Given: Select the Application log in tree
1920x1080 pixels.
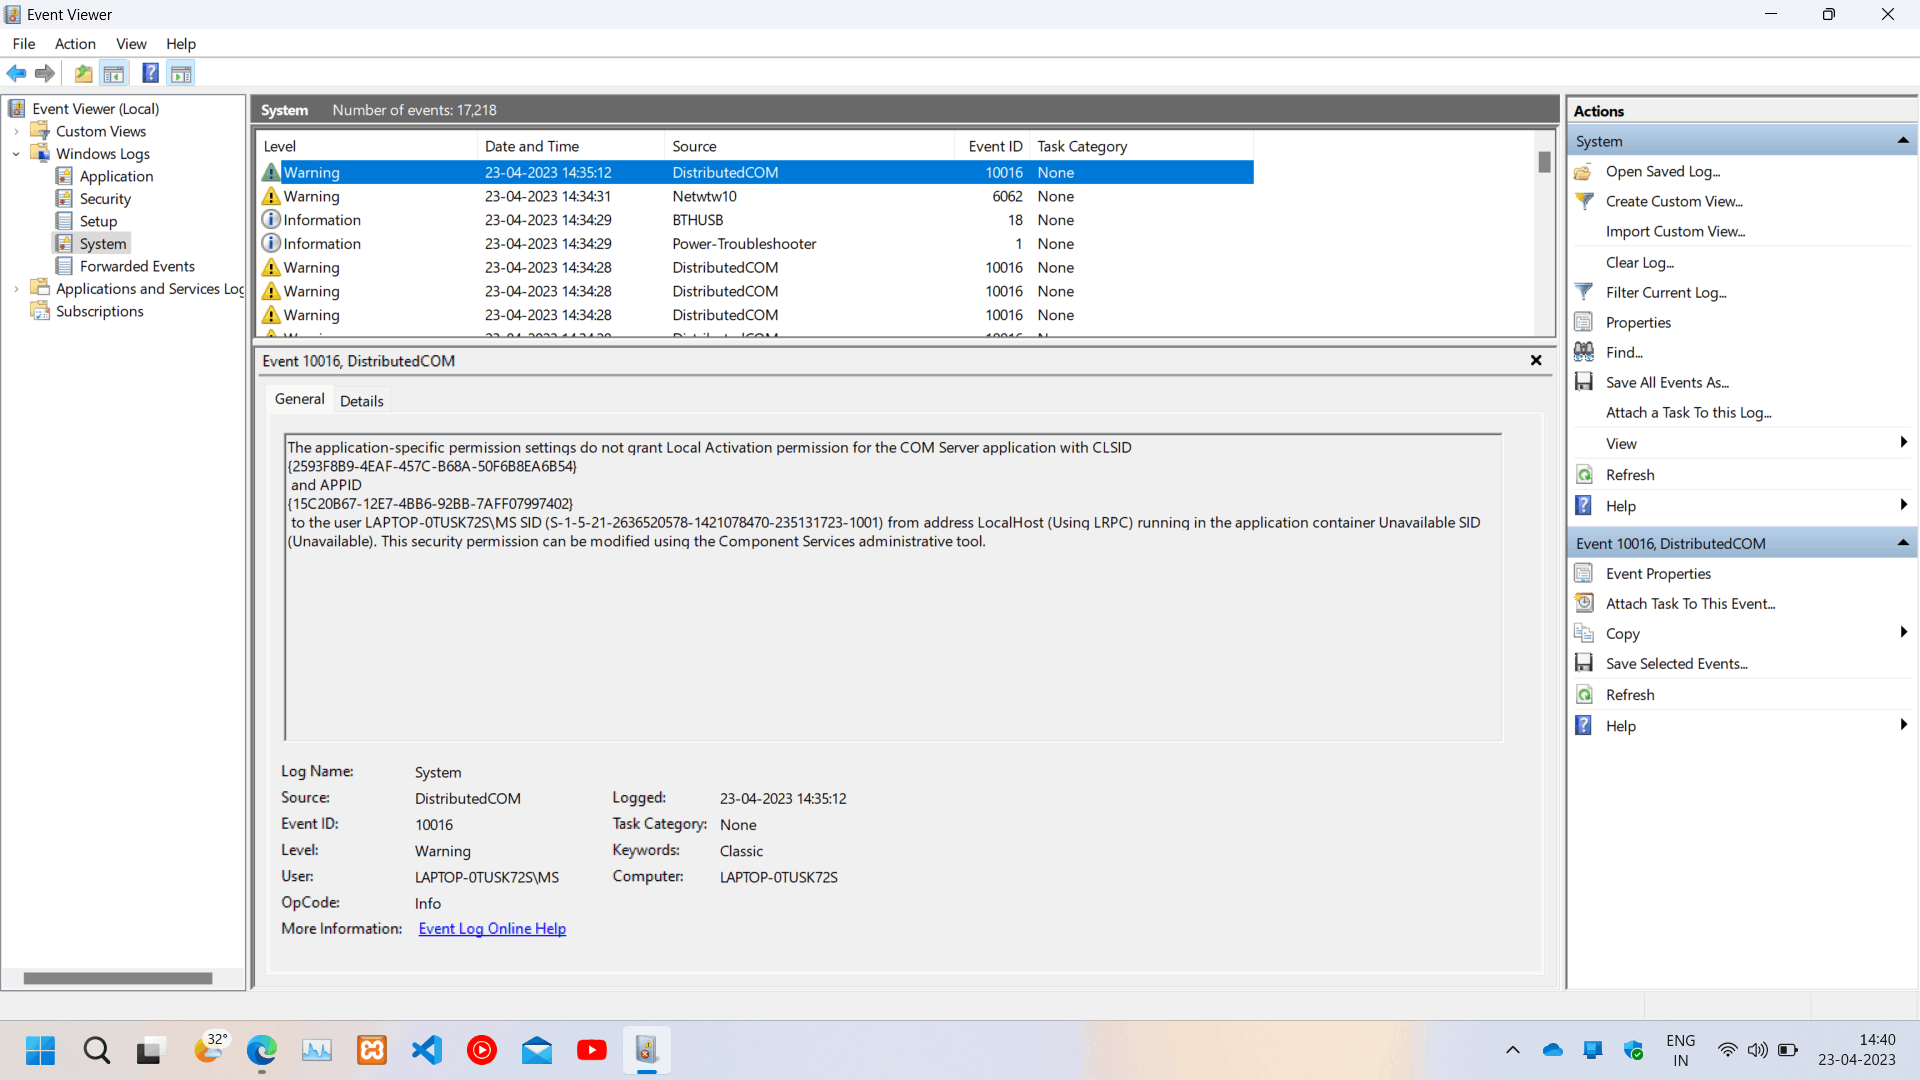Looking at the screenshot, I should [x=116, y=176].
